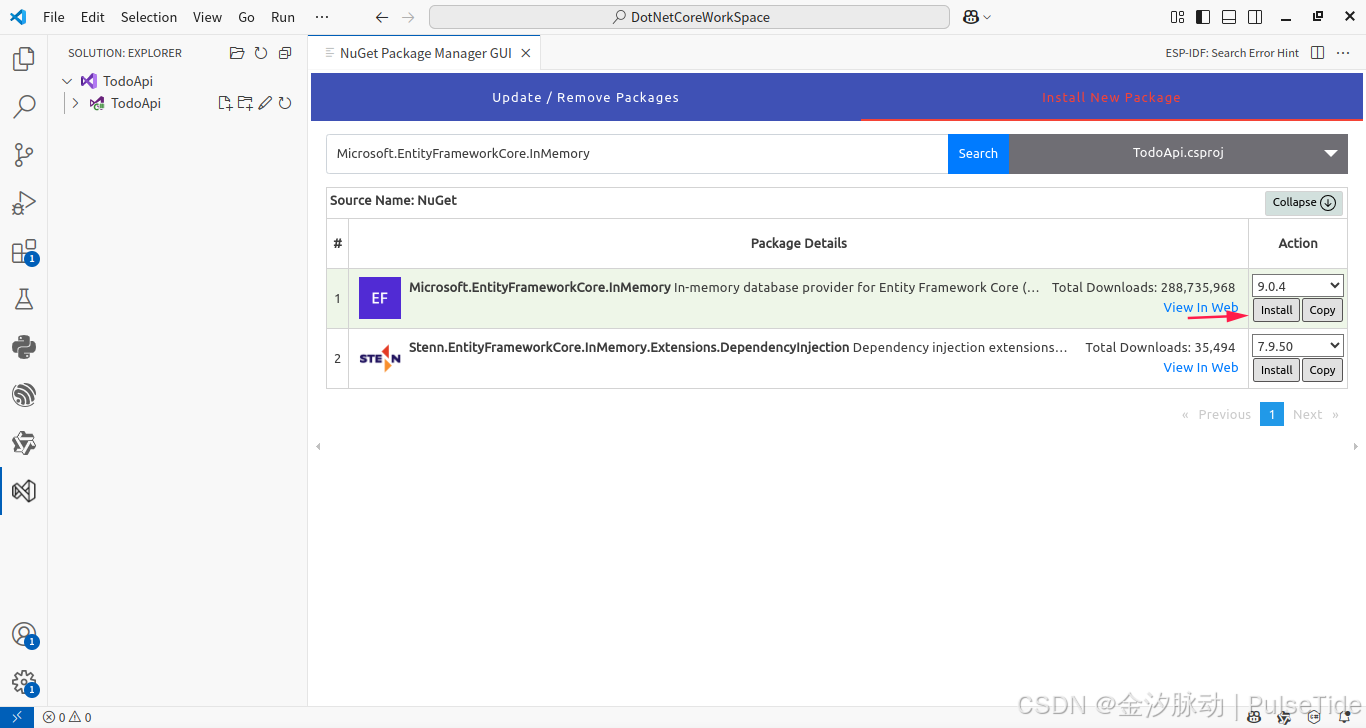The image size is (1366, 728).
Task: Open the View menu
Action: coord(207,17)
